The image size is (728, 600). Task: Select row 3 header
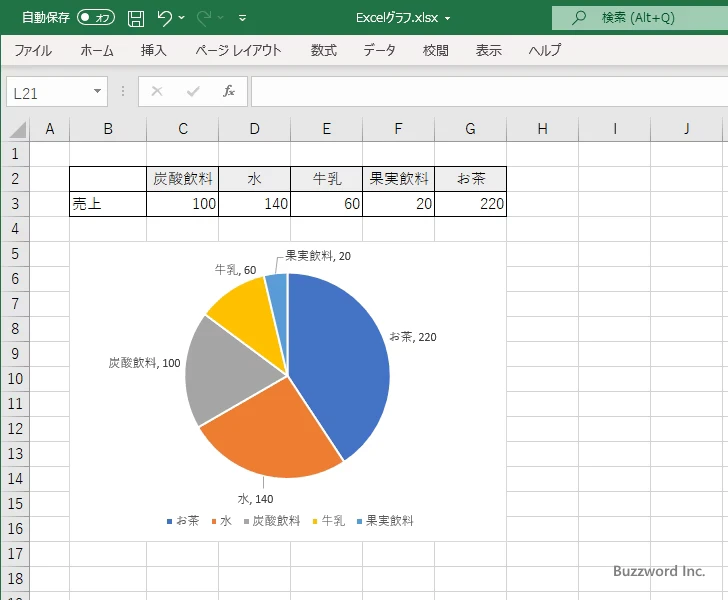(15, 203)
